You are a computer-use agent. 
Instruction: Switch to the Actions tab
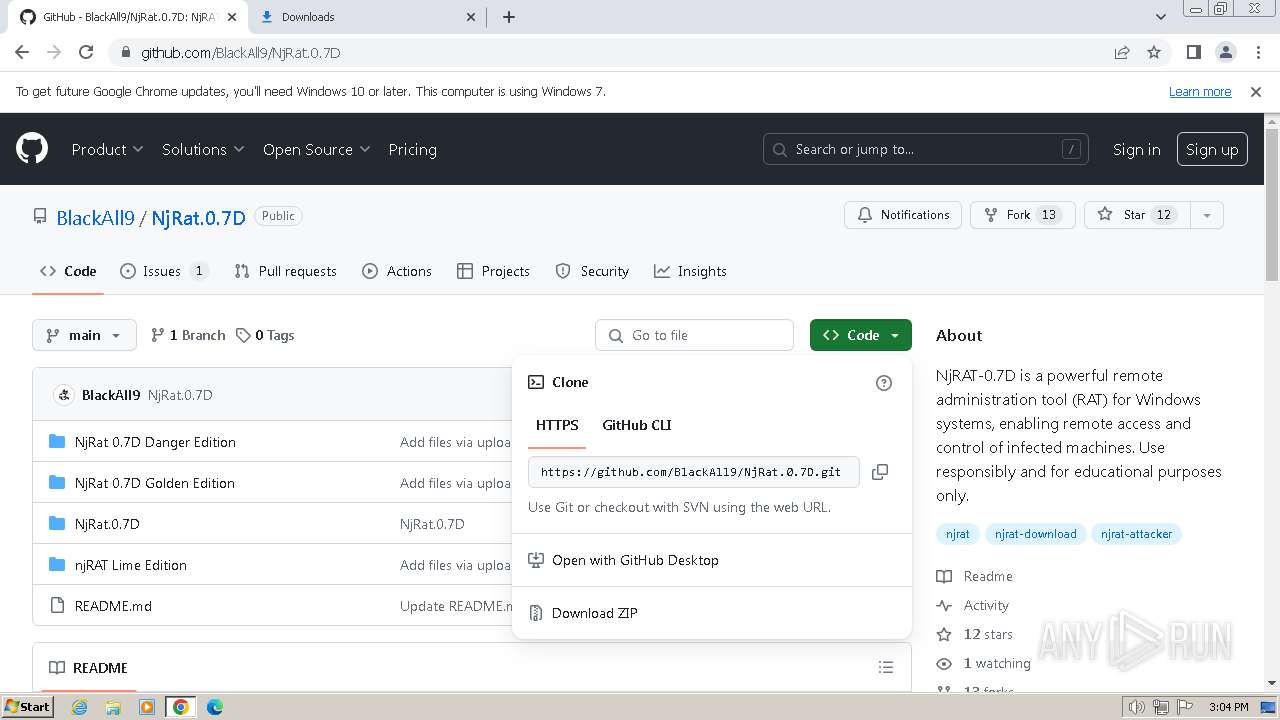click(397, 271)
